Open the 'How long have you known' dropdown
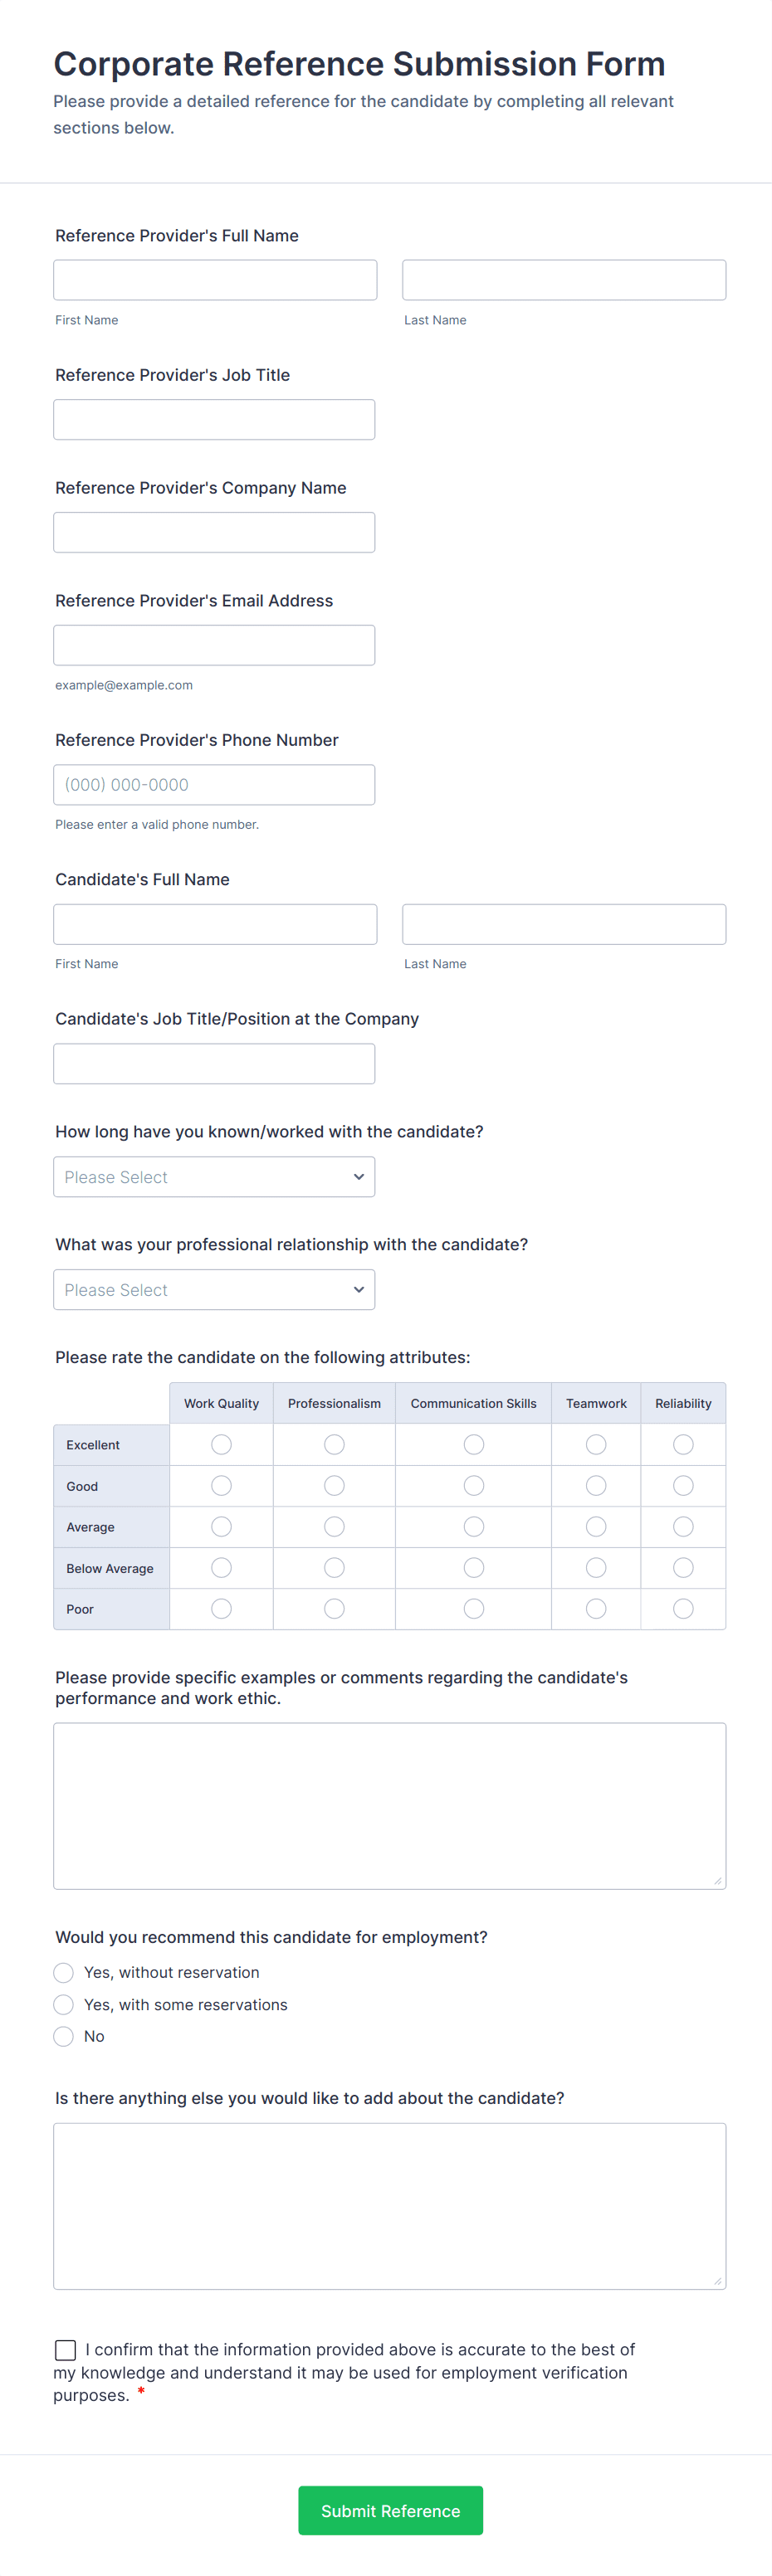 coord(214,1177)
